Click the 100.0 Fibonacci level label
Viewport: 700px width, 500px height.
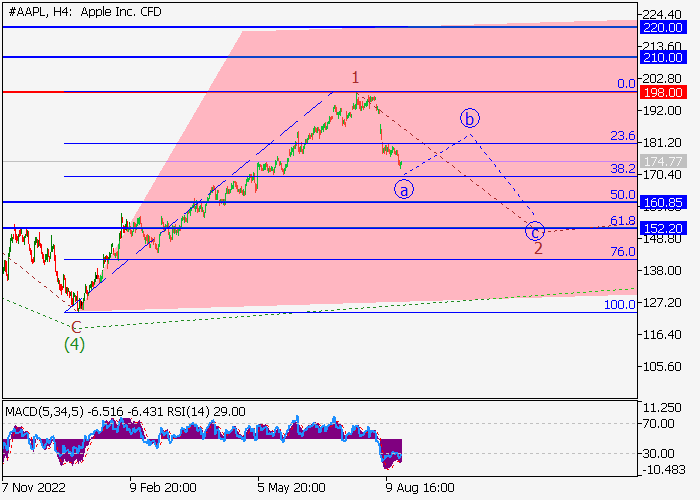pyautogui.click(x=620, y=305)
